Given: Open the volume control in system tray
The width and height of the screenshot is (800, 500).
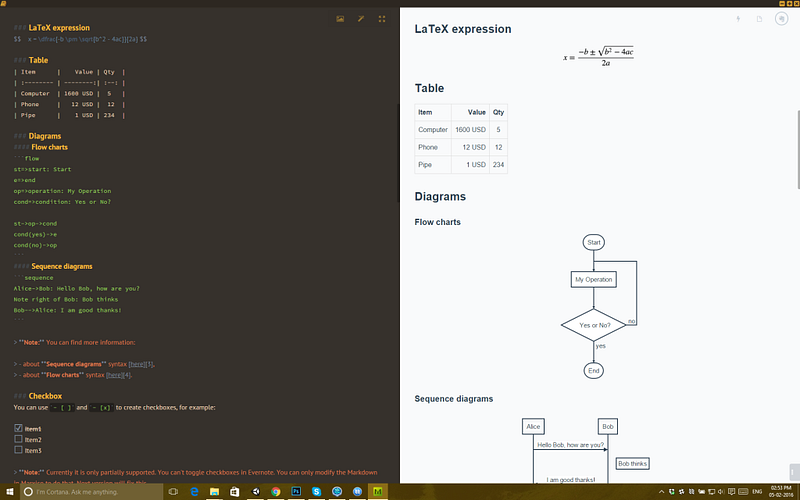Looking at the screenshot, I should (721, 492).
